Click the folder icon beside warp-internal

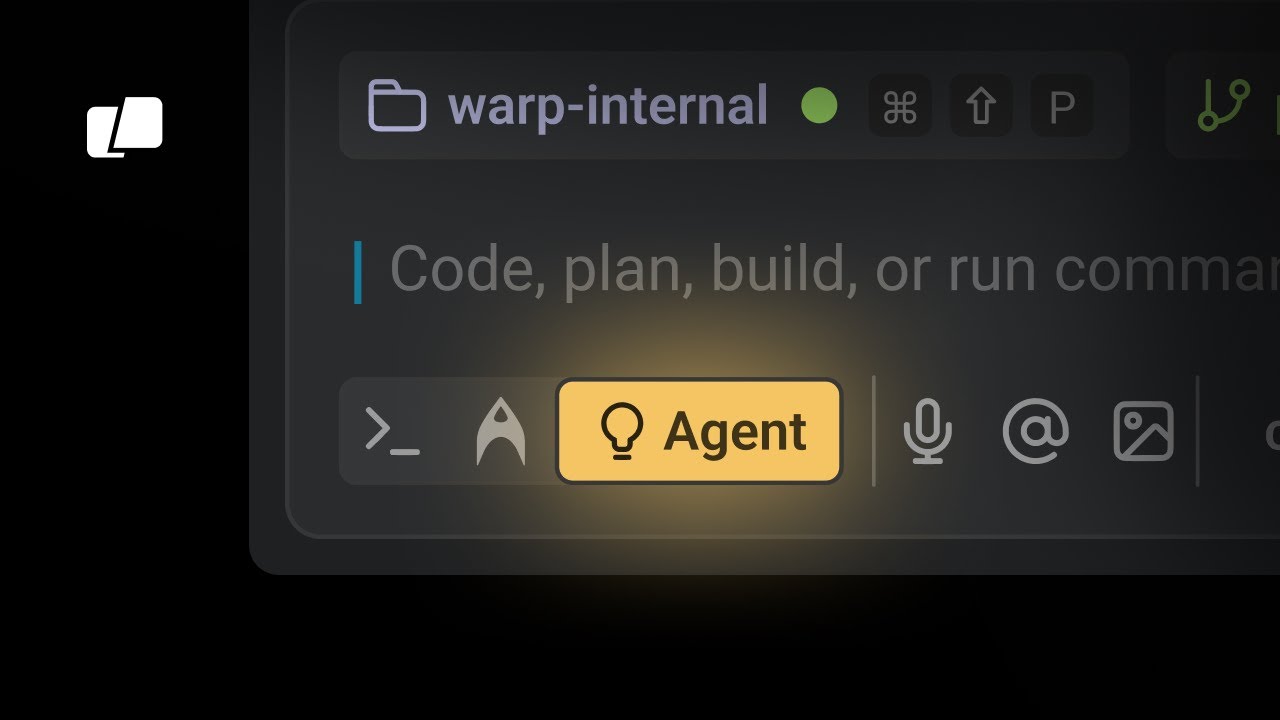[397, 106]
